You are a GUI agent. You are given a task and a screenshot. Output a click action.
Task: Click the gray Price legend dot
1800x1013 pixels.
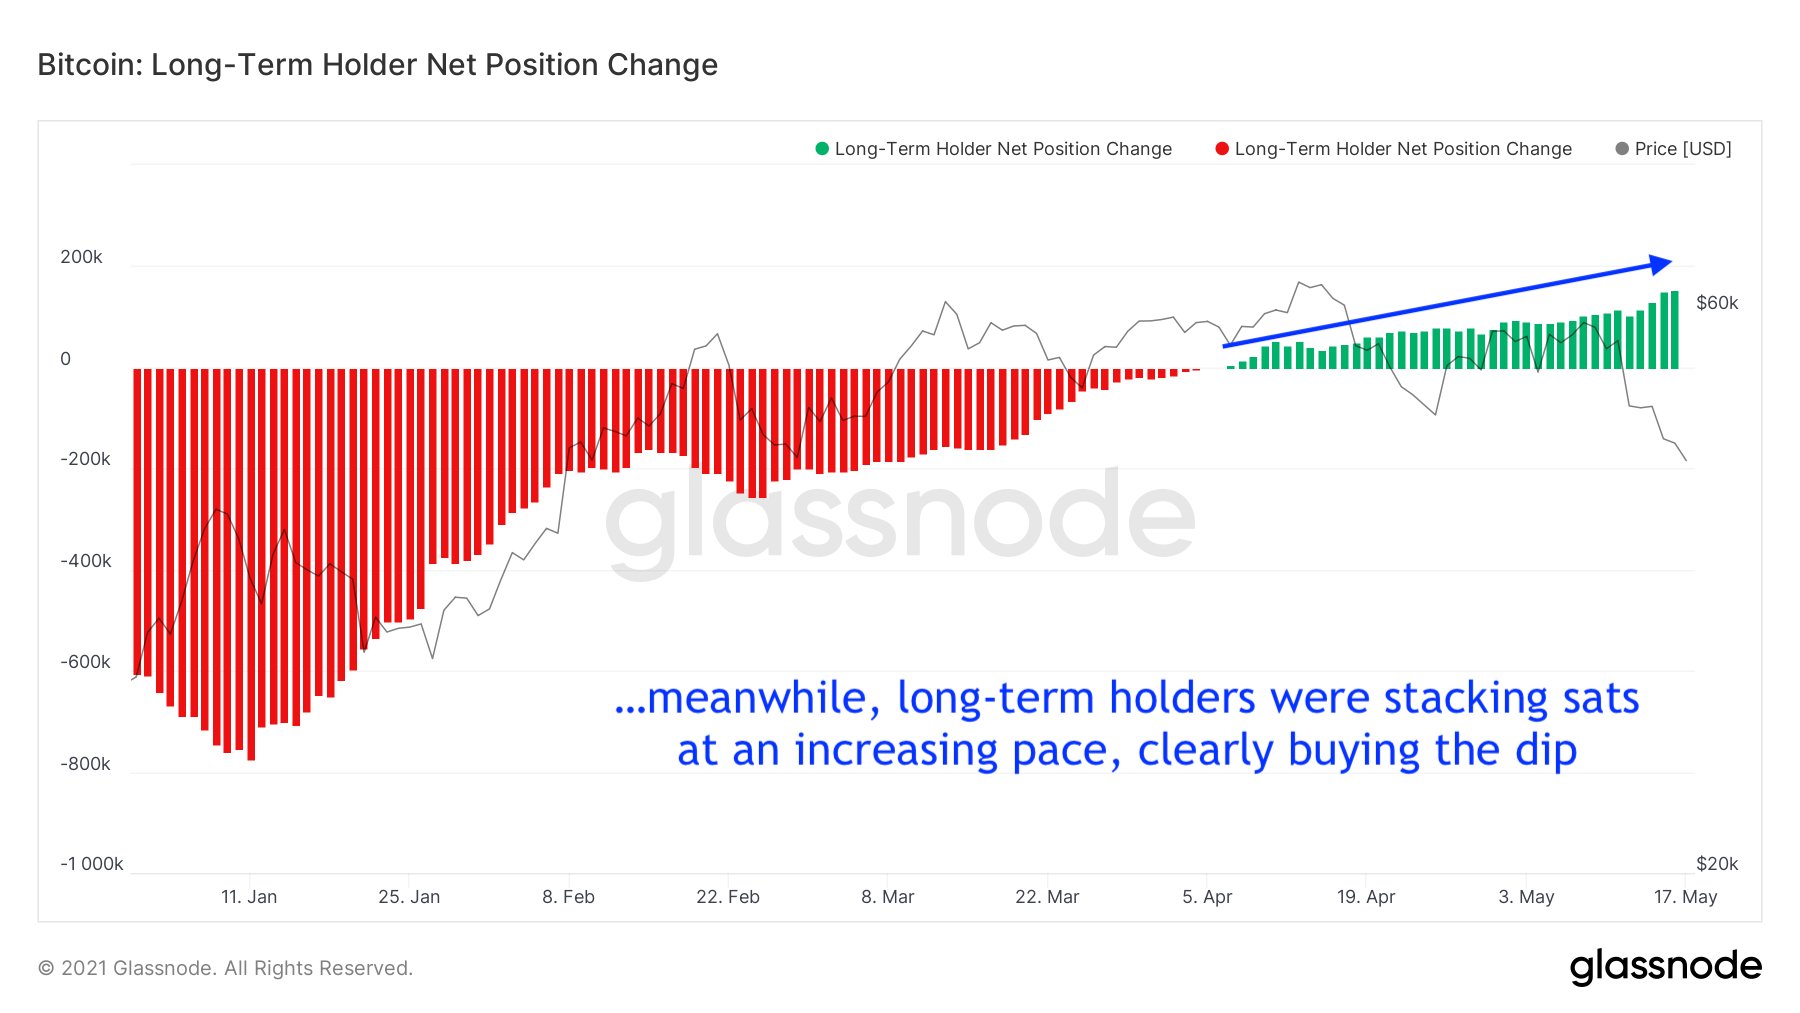[x=1622, y=149]
